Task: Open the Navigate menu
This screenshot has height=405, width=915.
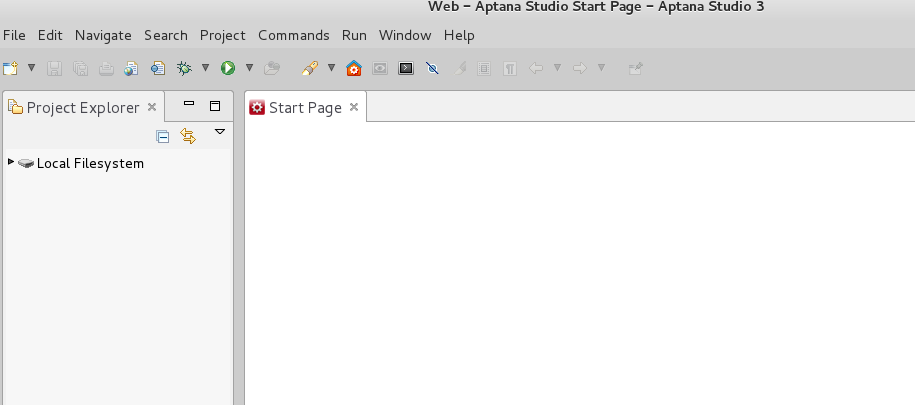Action: tap(103, 36)
